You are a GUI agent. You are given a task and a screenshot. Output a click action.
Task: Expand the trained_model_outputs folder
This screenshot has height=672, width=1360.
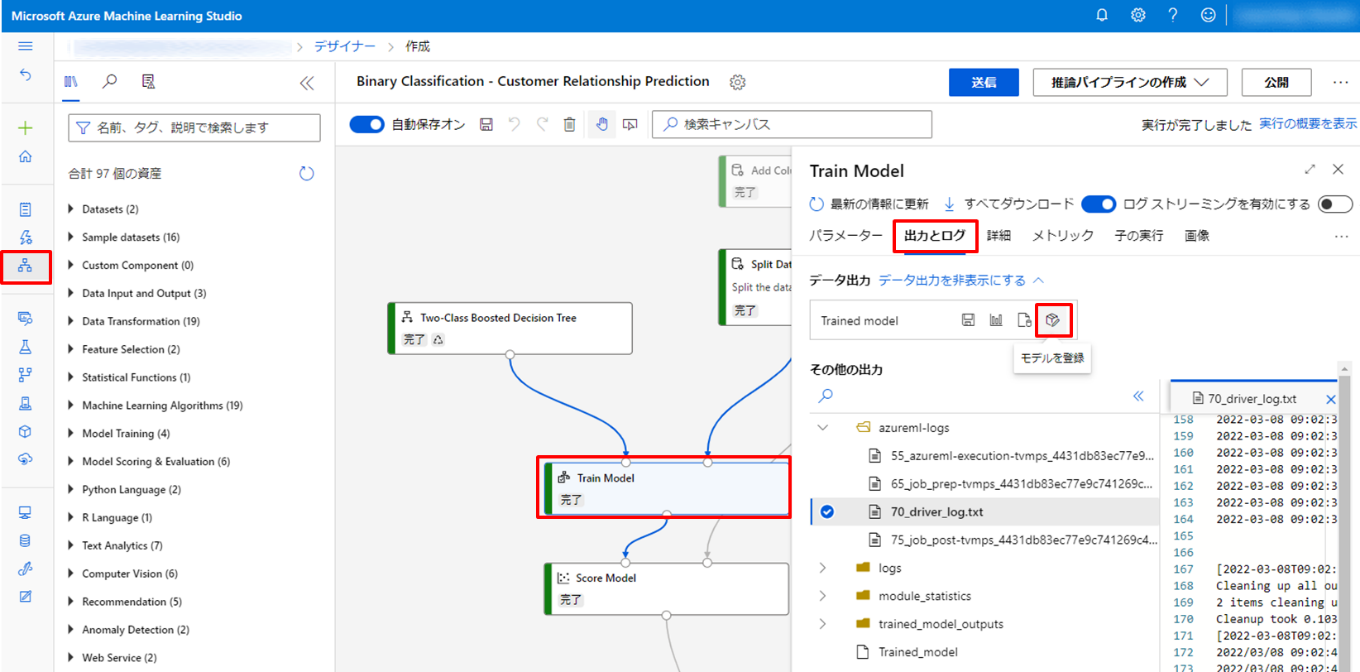[823, 624]
